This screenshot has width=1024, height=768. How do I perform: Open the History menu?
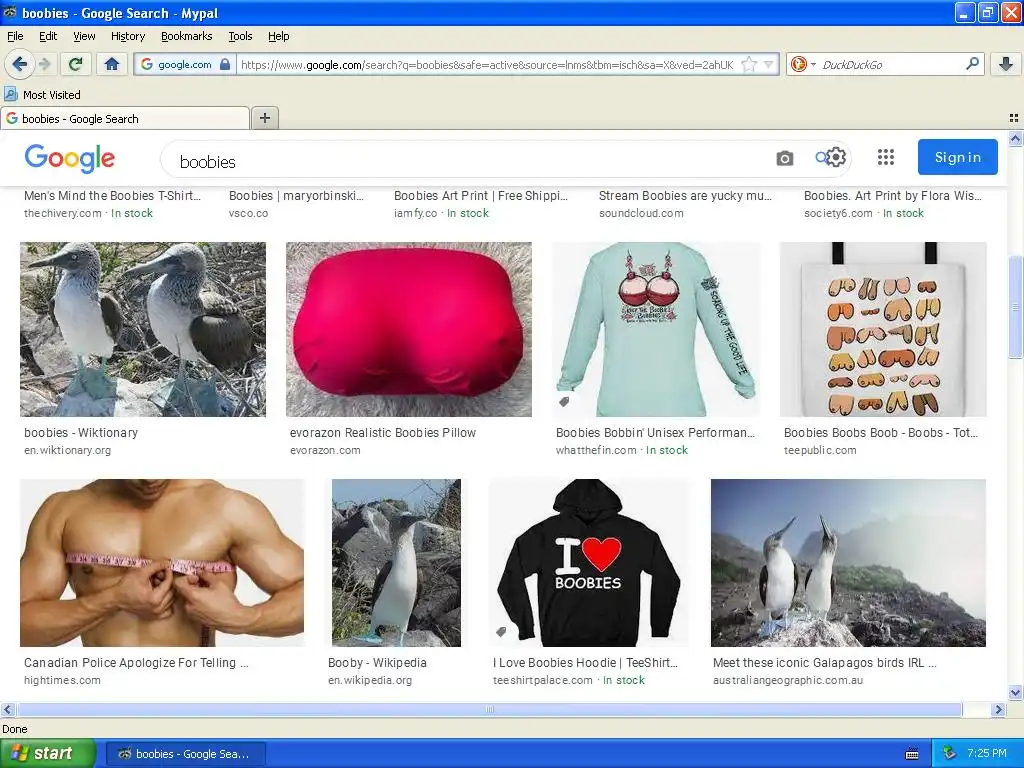pos(128,36)
